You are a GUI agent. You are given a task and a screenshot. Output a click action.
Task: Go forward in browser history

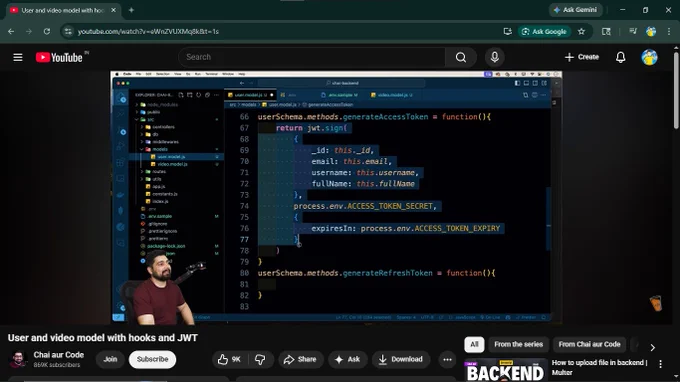point(29,32)
